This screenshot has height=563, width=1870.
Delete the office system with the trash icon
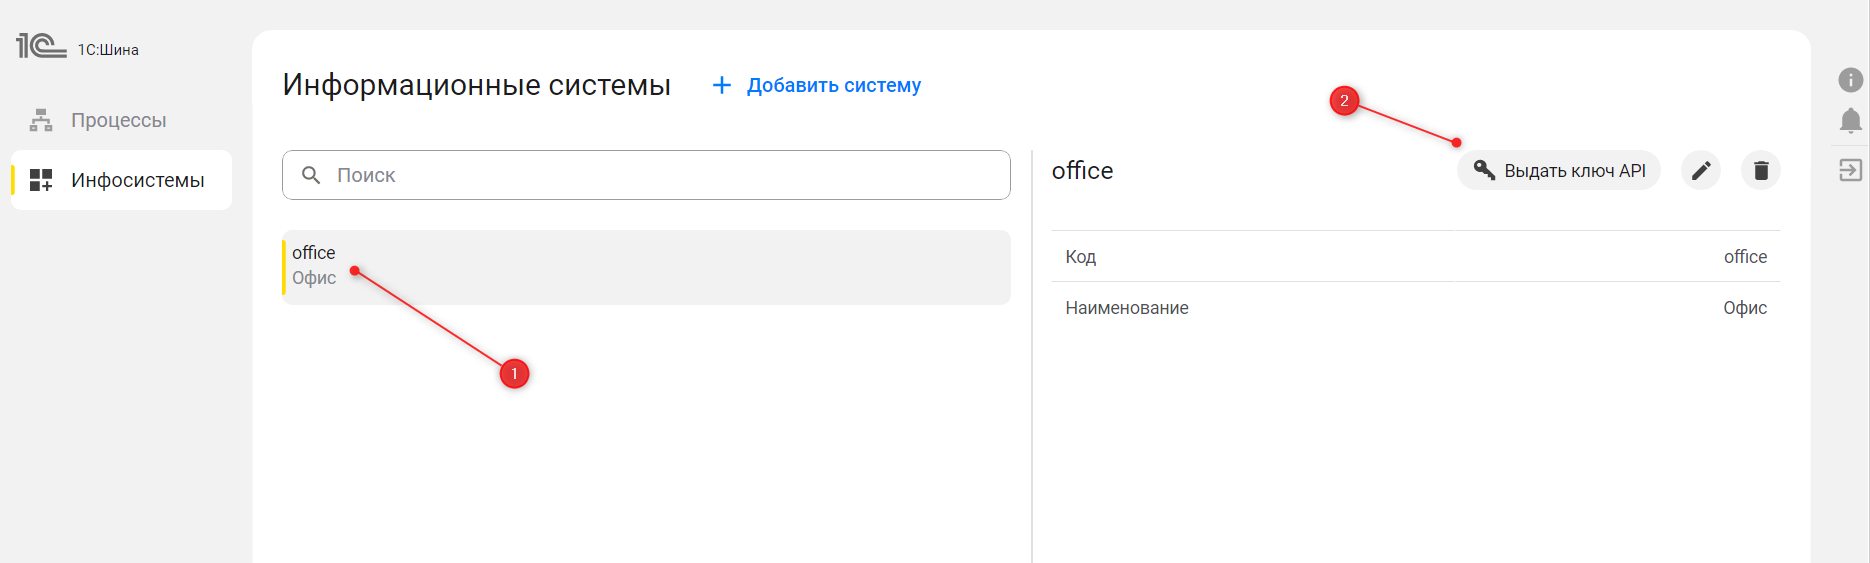click(x=1761, y=171)
